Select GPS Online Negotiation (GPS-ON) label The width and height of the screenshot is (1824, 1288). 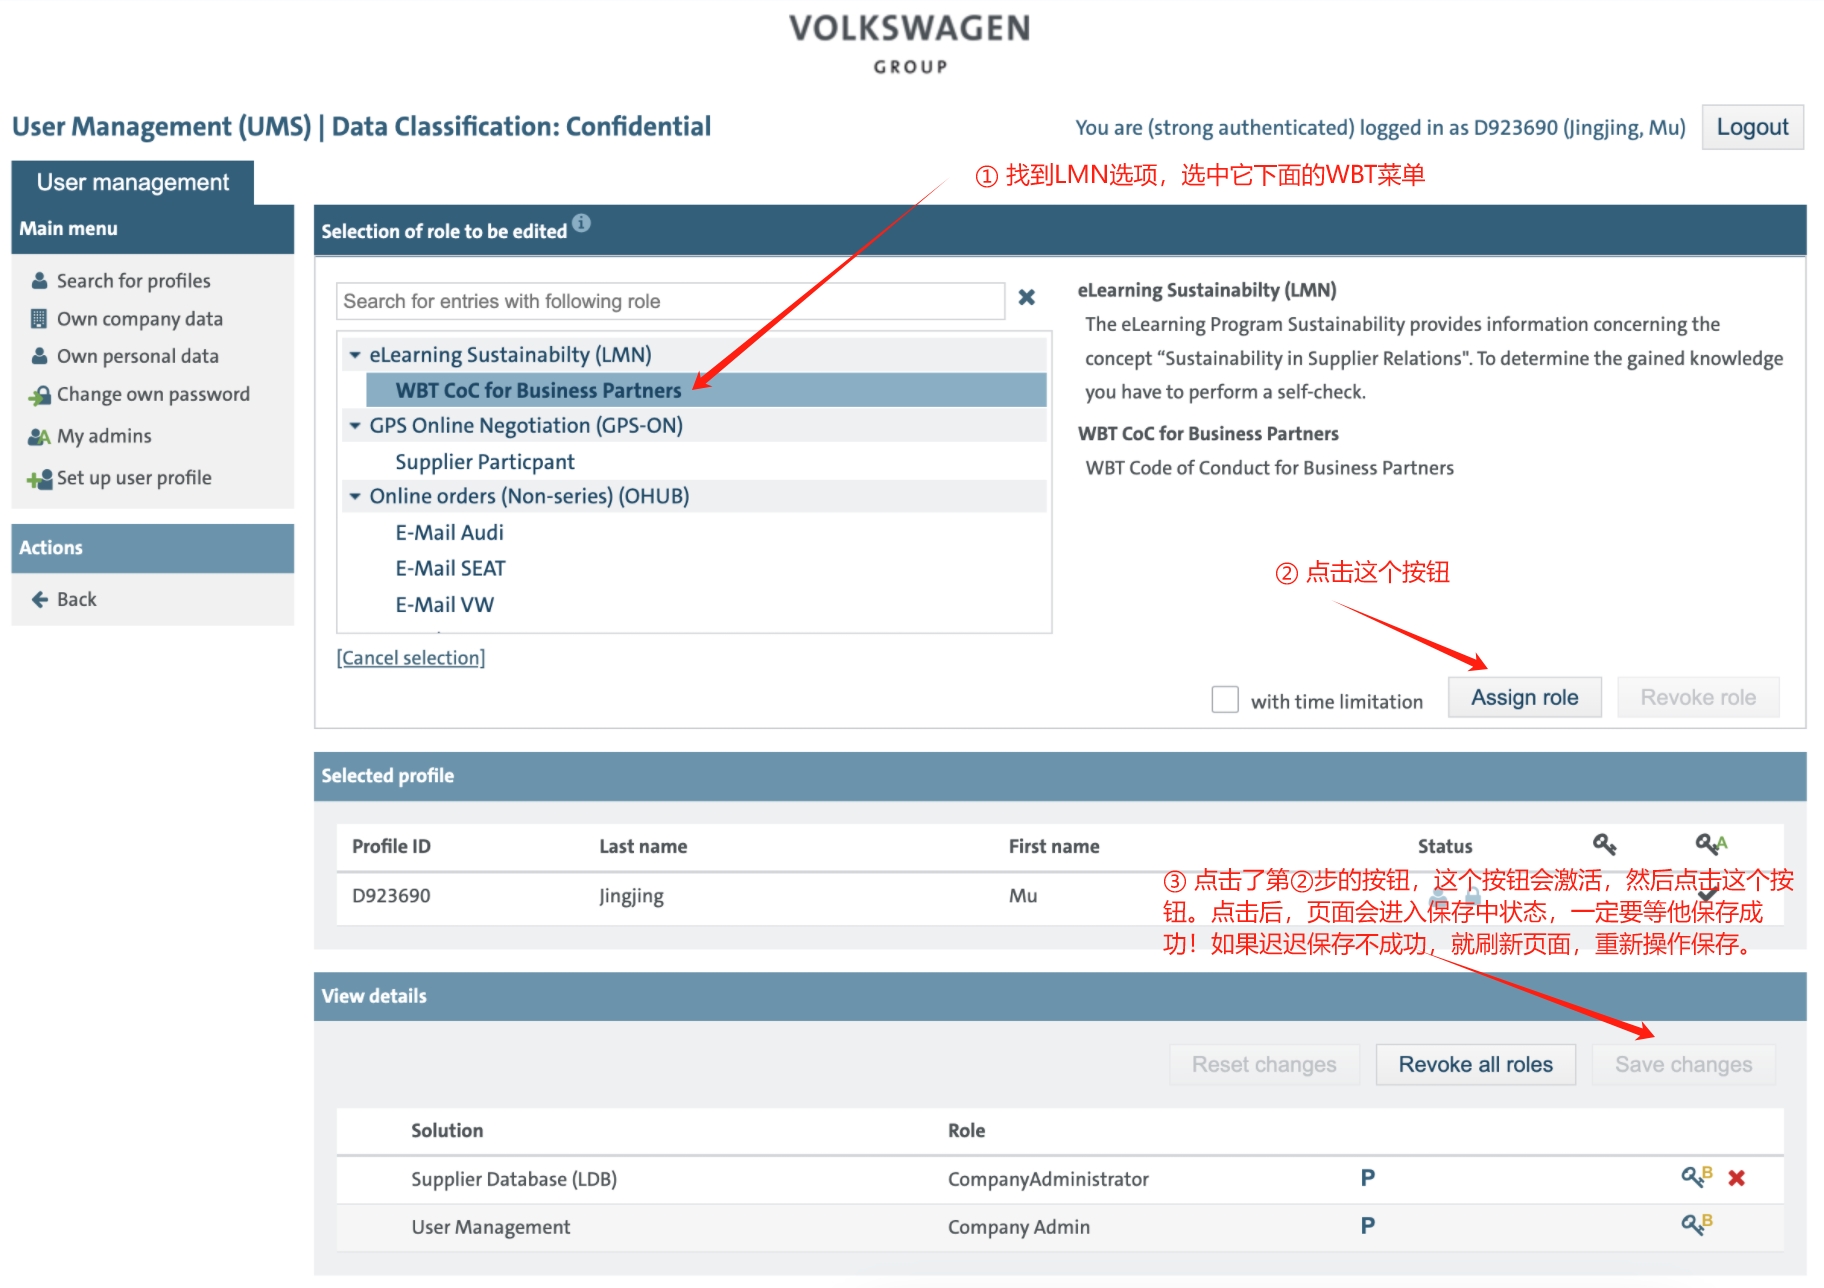click(x=526, y=426)
